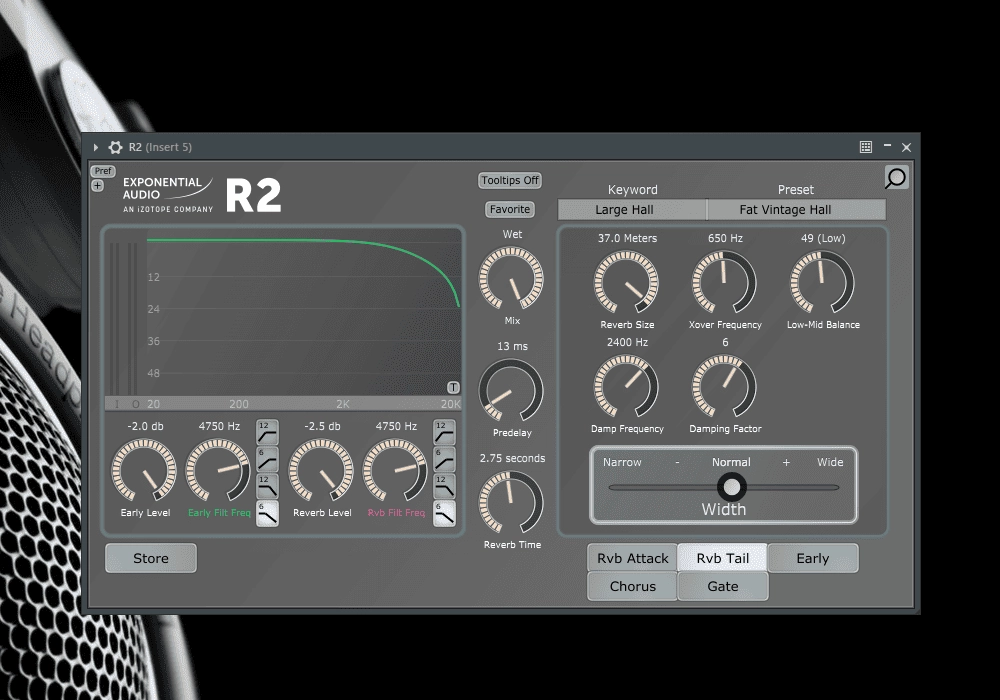Viewport: 1000px width, 700px height.
Task: Click the 13 ms predelay value
Action: click(512, 346)
